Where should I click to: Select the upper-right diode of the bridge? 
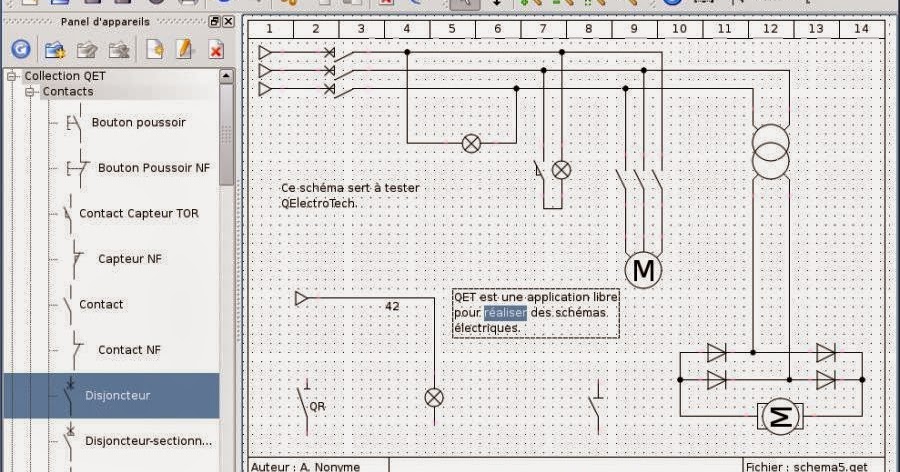tap(825, 353)
